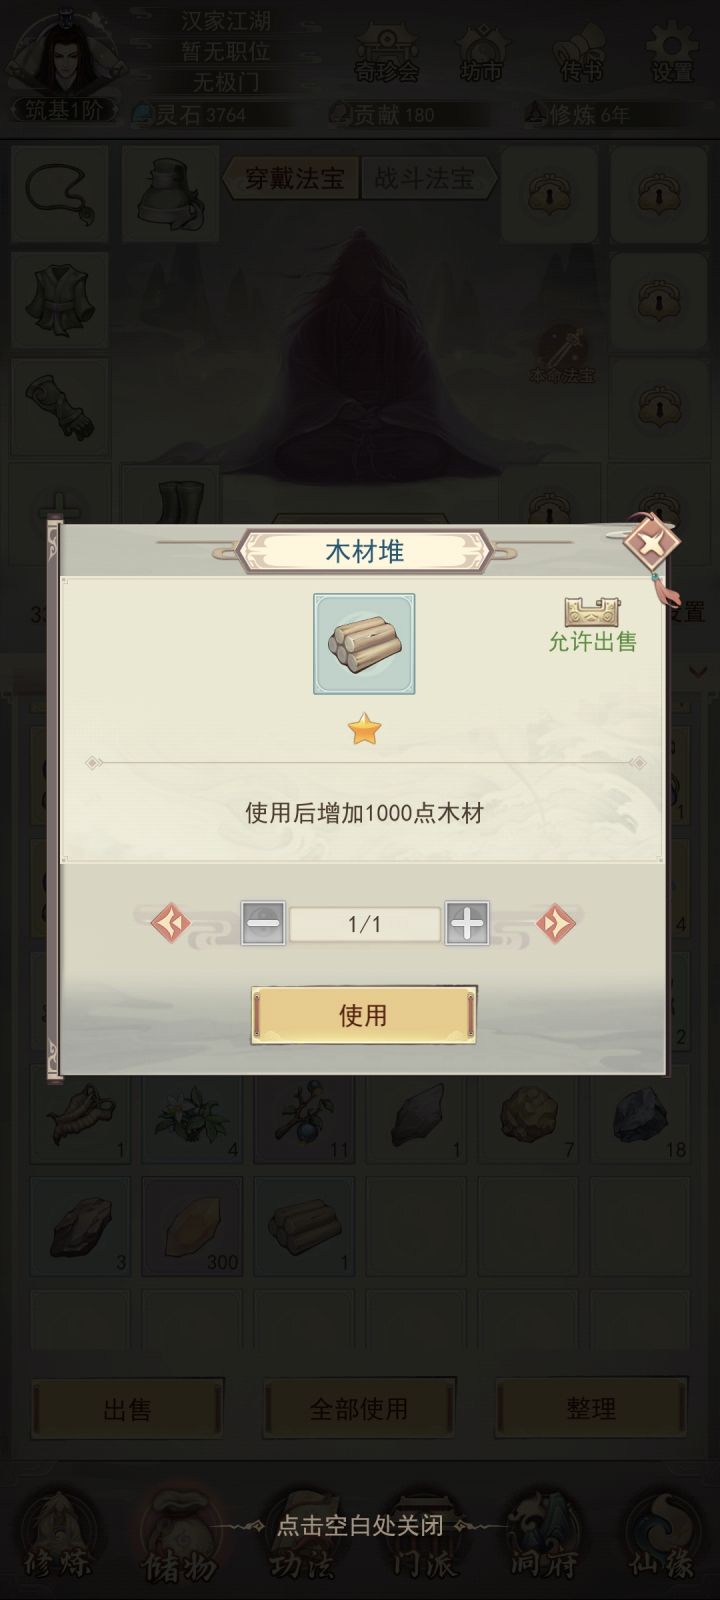The width and height of the screenshot is (720, 1600).
Task: Increase quantity with the plus button
Action: pyautogui.click(x=467, y=924)
